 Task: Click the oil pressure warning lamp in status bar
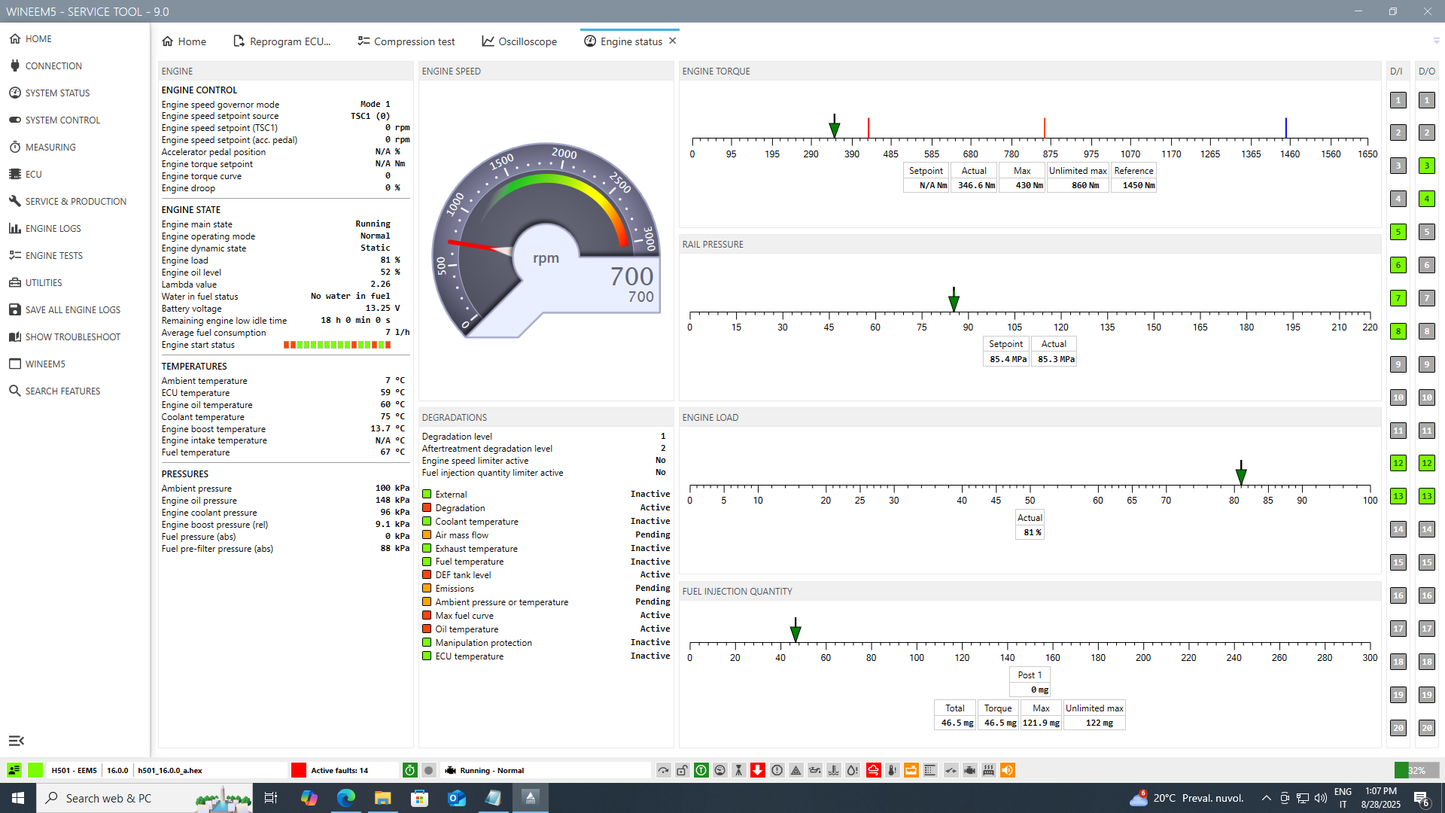[x=815, y=770]
